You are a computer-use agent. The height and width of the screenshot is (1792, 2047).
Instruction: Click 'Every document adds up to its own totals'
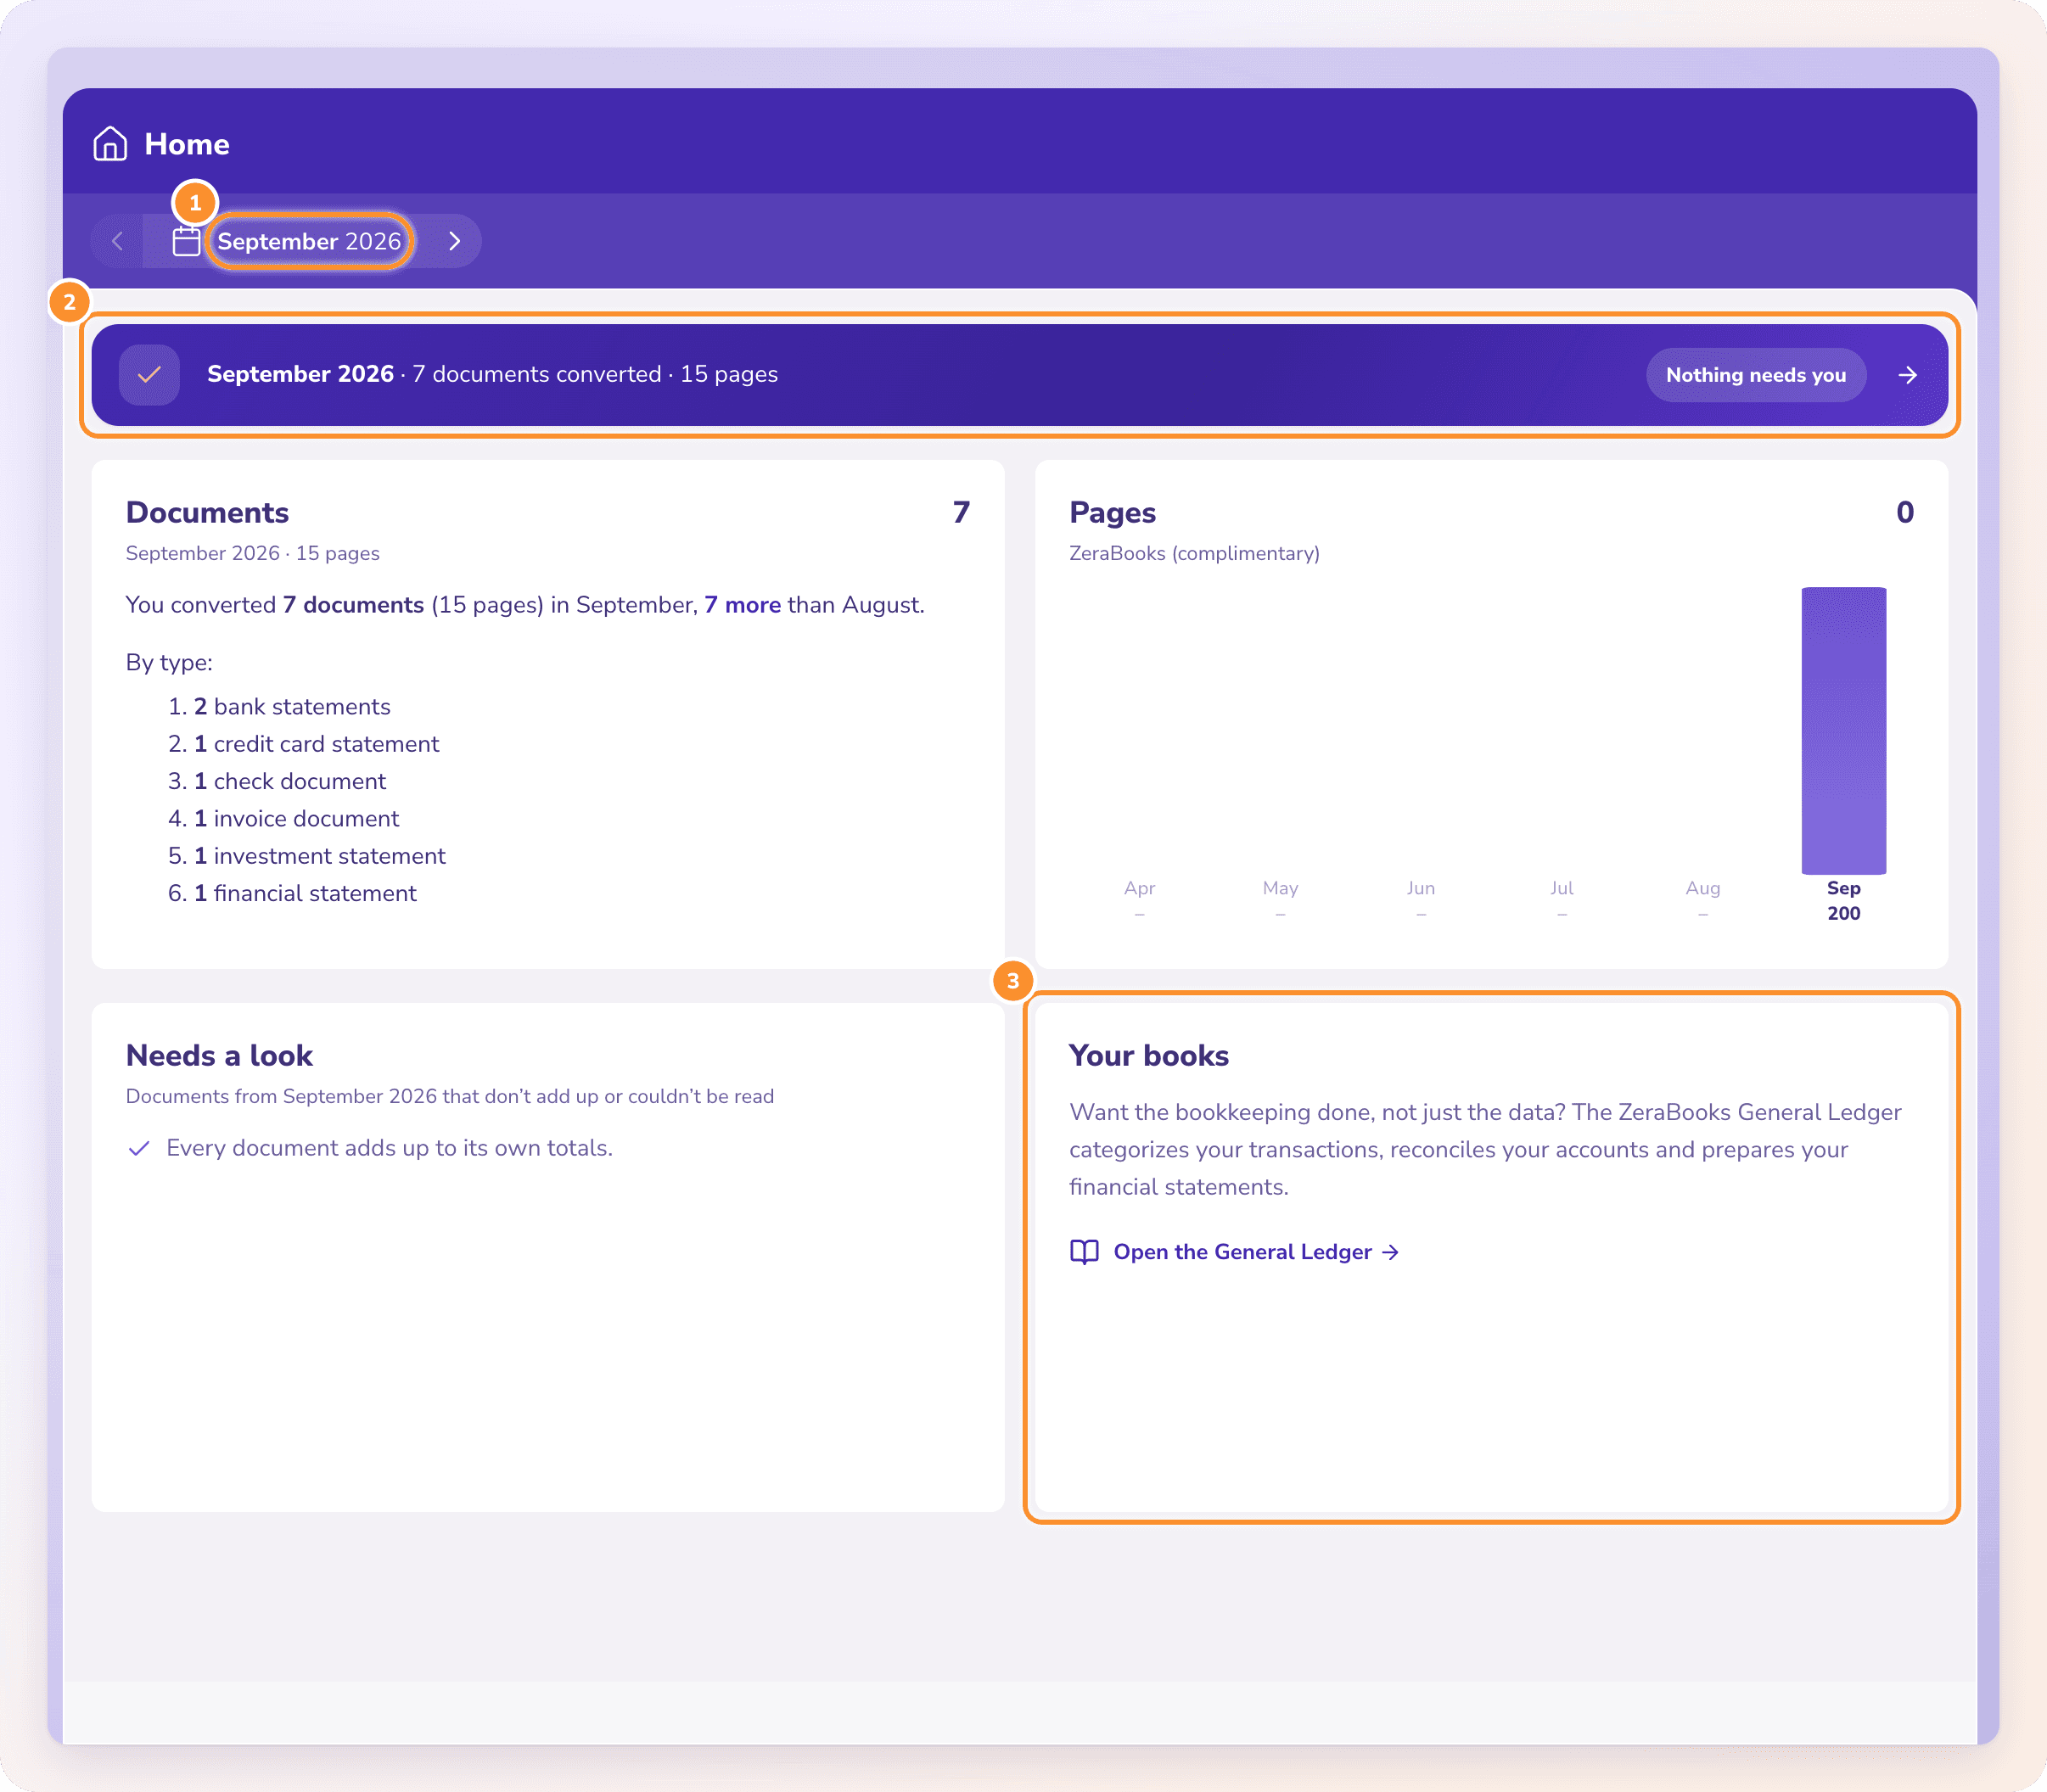pyautogui.click(x=389, y=1148)
